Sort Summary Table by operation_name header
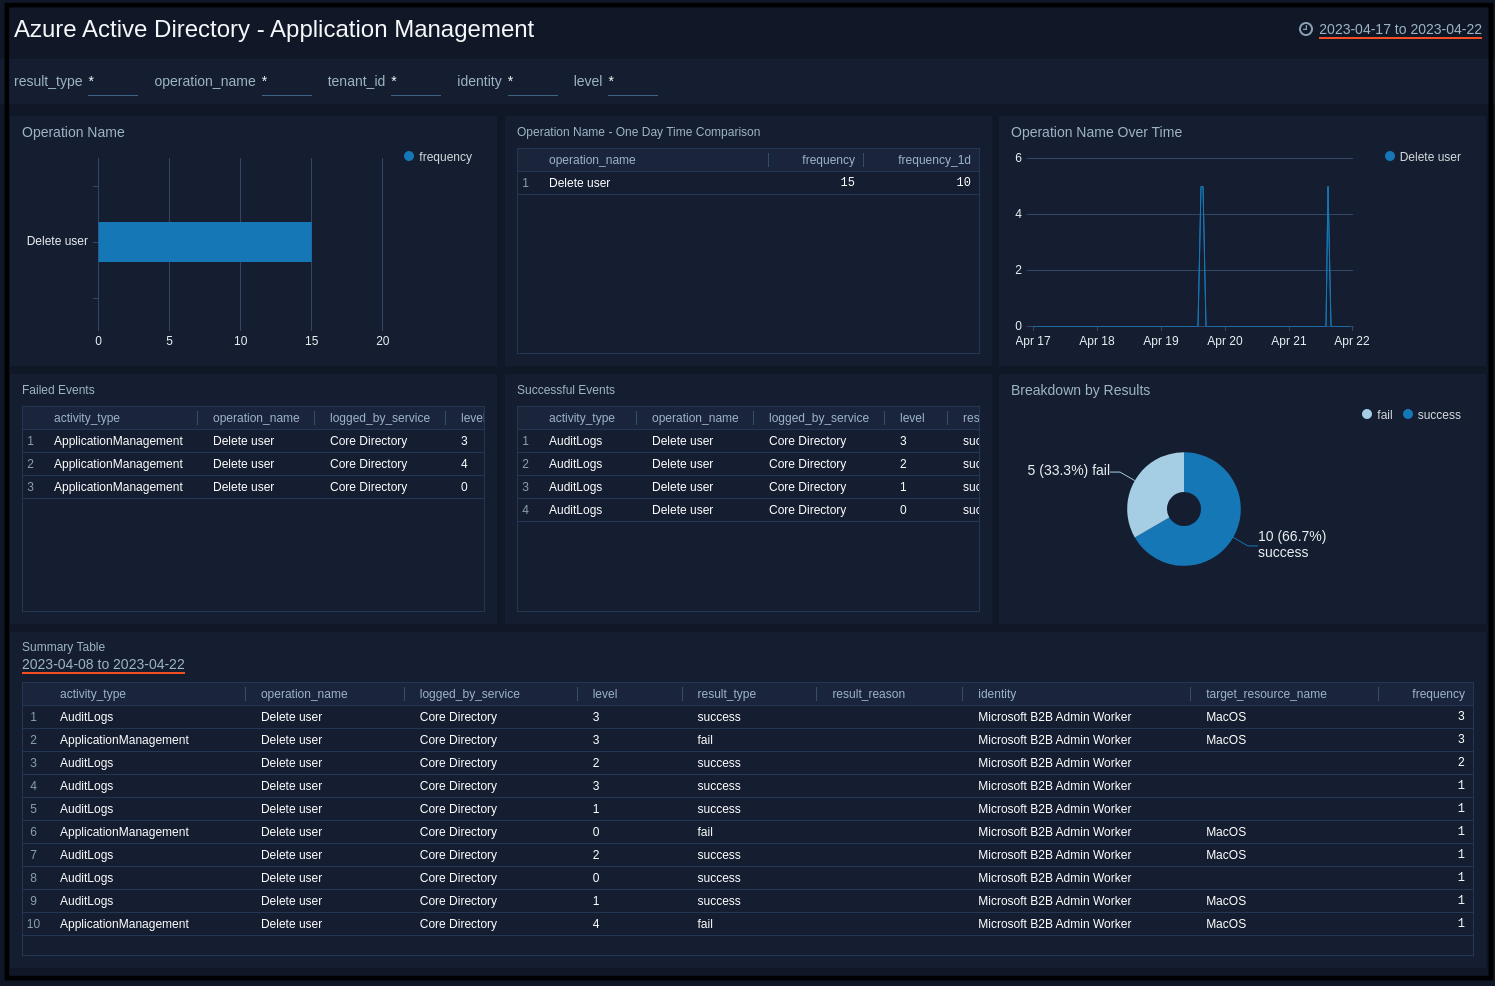Screen dimensions: 1495x986 click(304, 694)
